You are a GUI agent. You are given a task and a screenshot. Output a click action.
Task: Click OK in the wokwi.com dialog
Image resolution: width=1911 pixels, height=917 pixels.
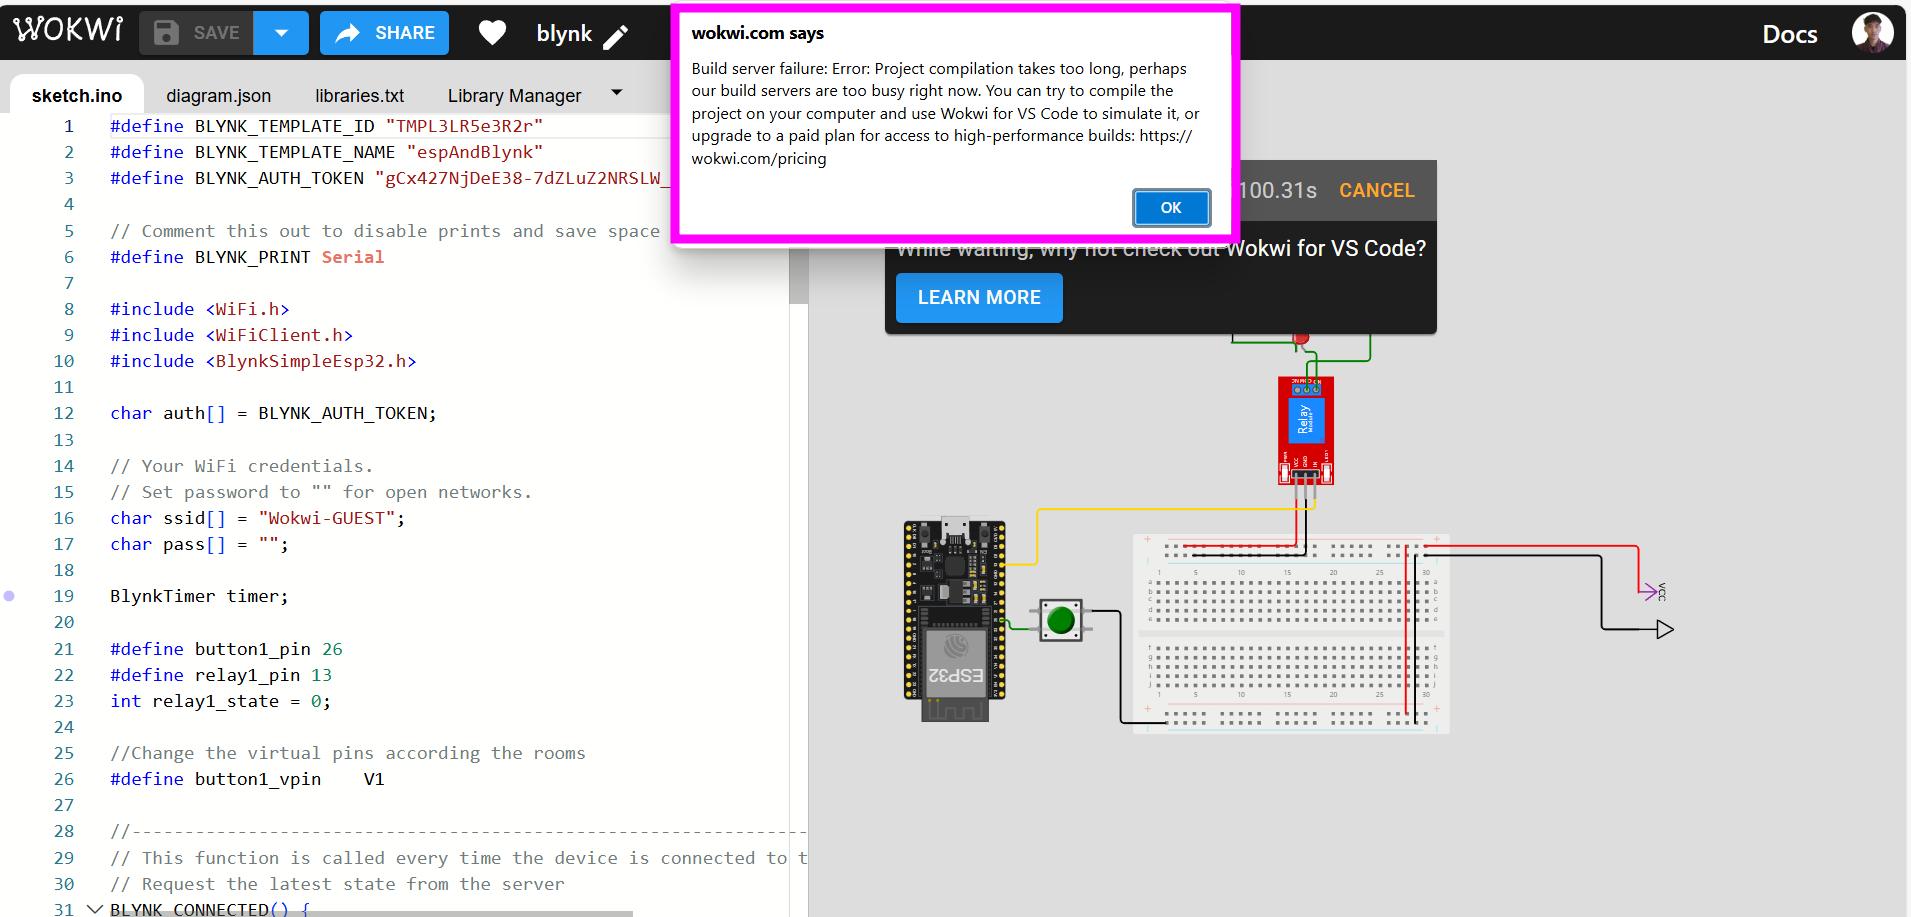[x=1171, y=208]
